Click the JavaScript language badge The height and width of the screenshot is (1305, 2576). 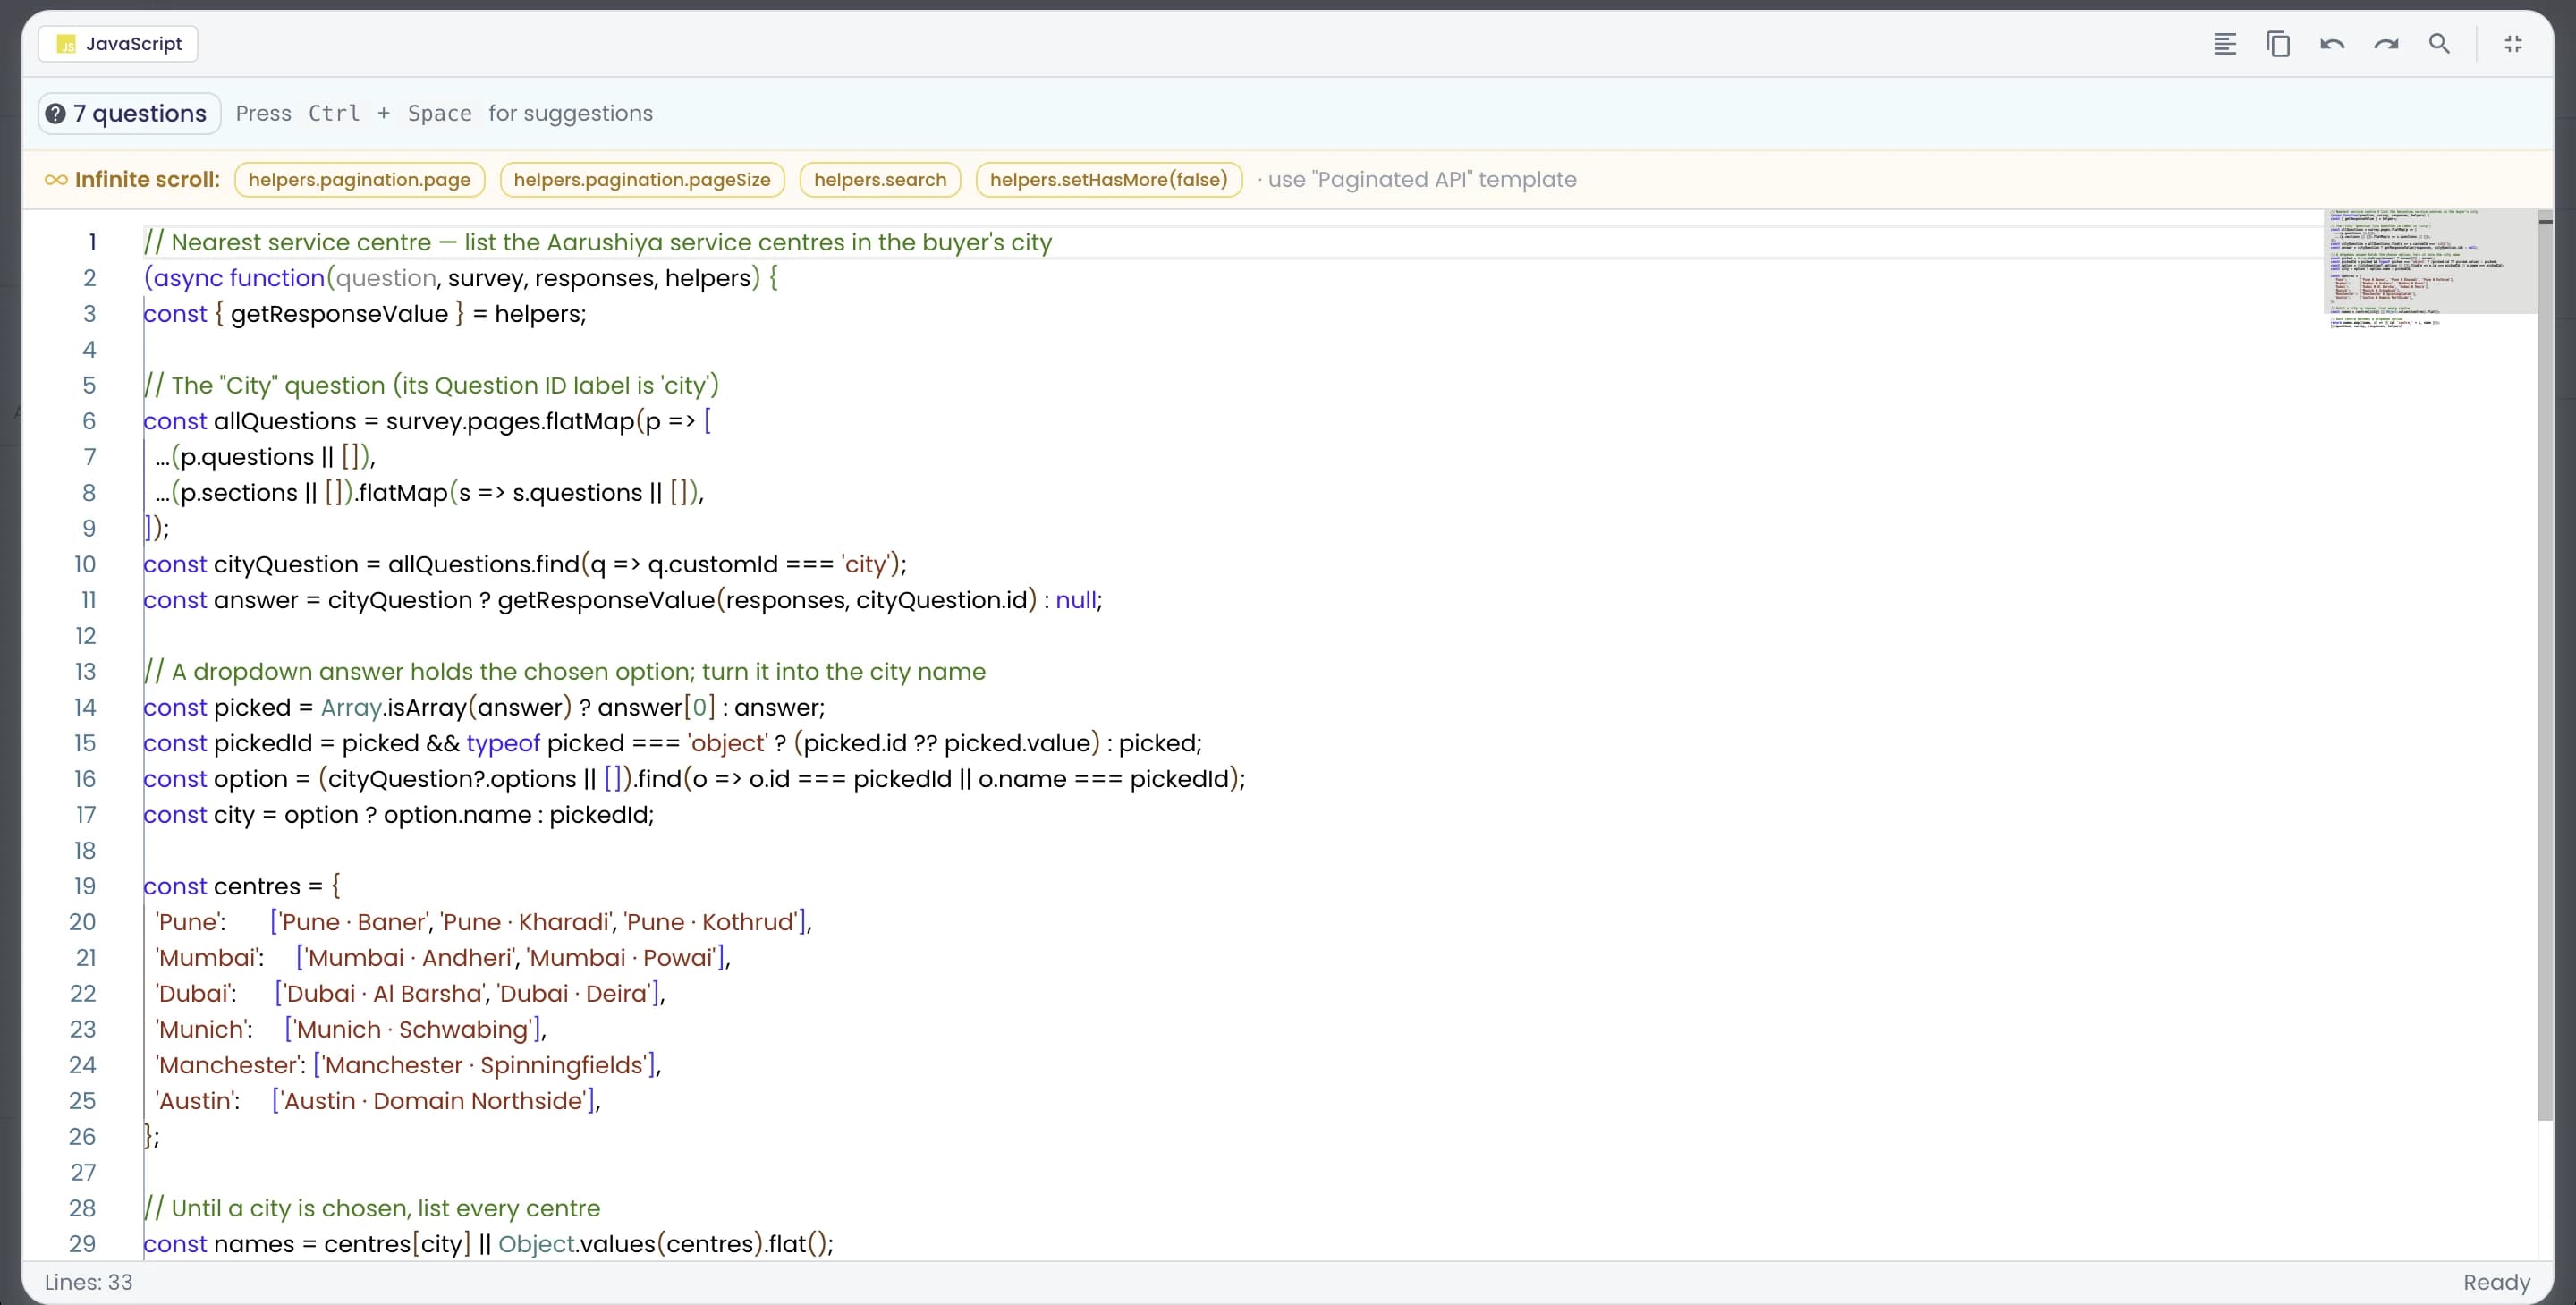(x=118, y=44)
